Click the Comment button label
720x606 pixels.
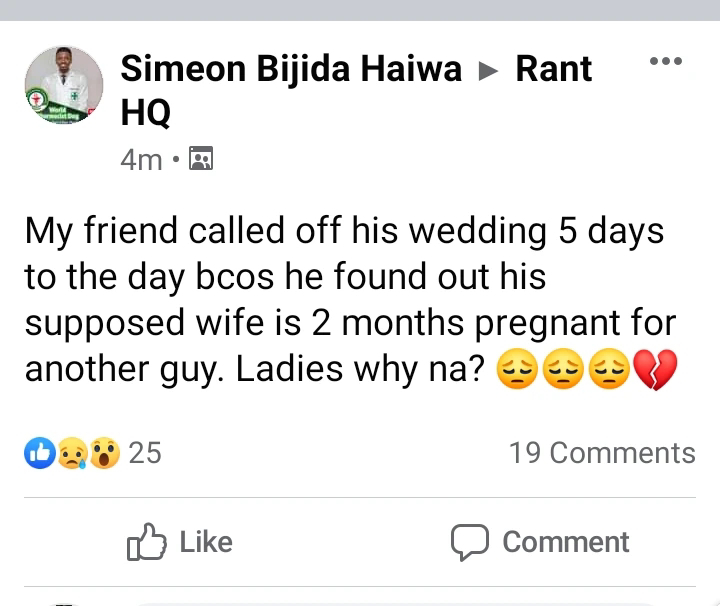(566, 542)
